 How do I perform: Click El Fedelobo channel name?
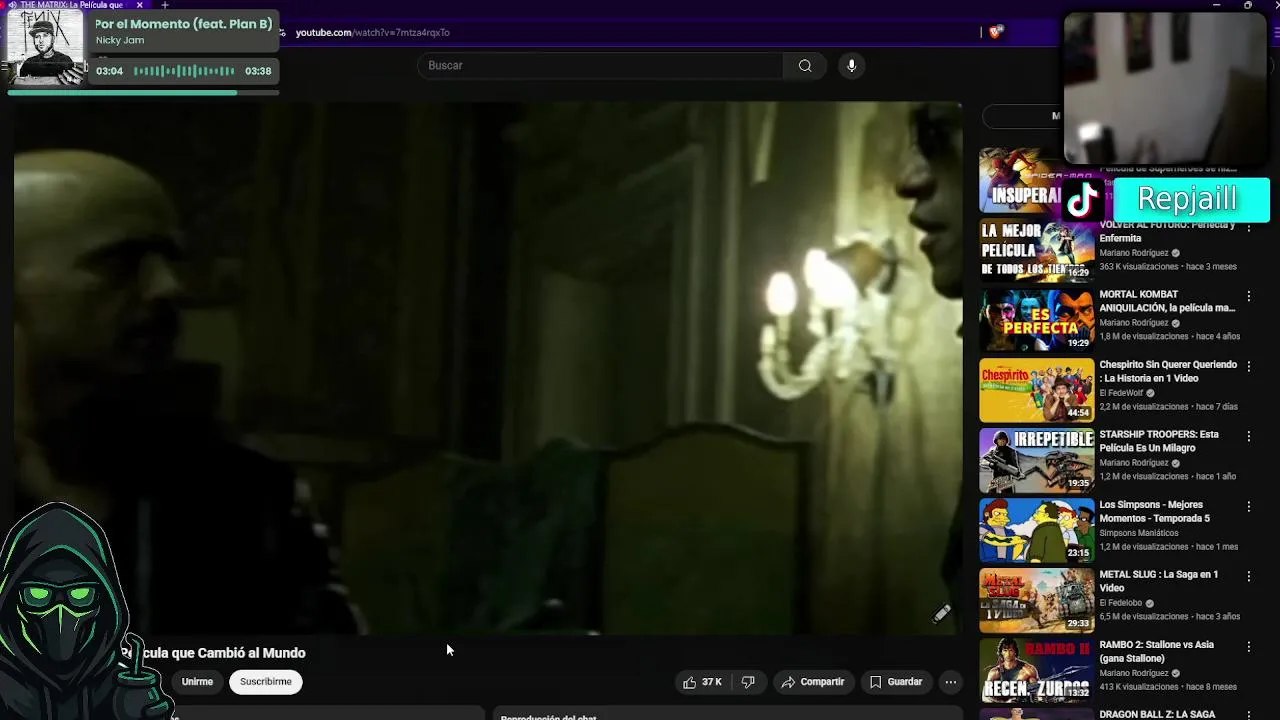[1121, 603]
